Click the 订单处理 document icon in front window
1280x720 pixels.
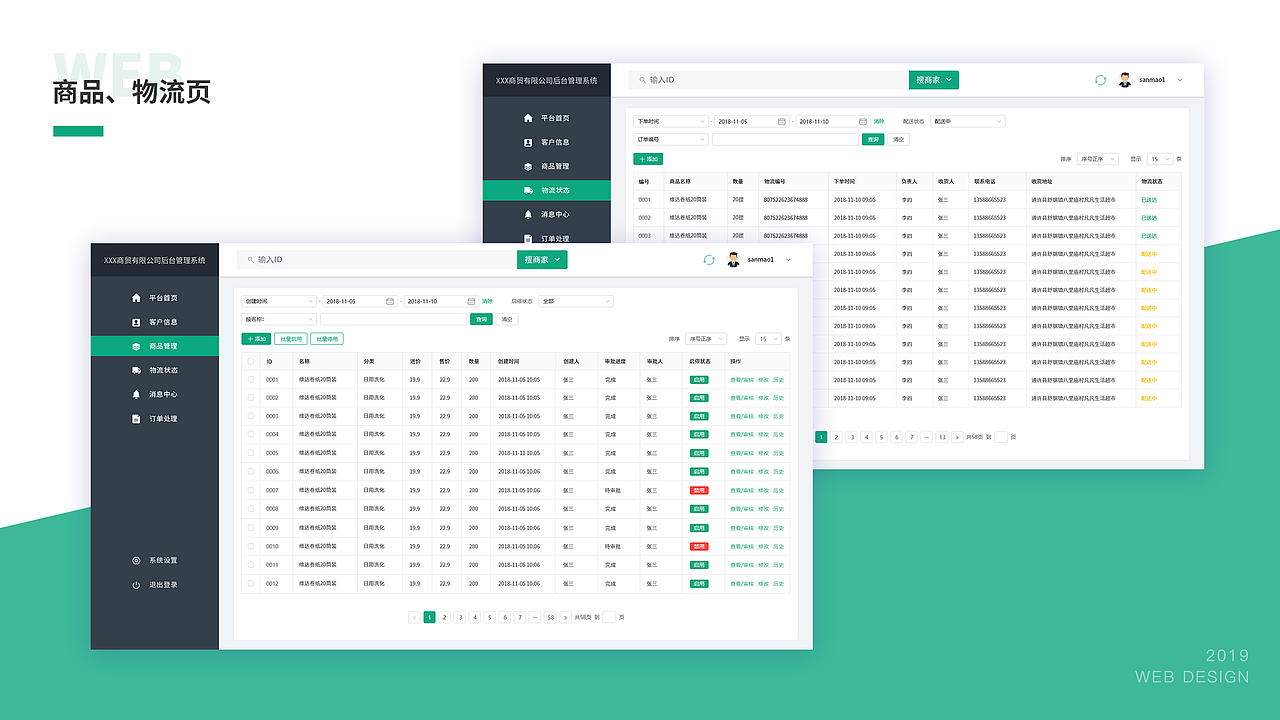click(x=136, y=418)
